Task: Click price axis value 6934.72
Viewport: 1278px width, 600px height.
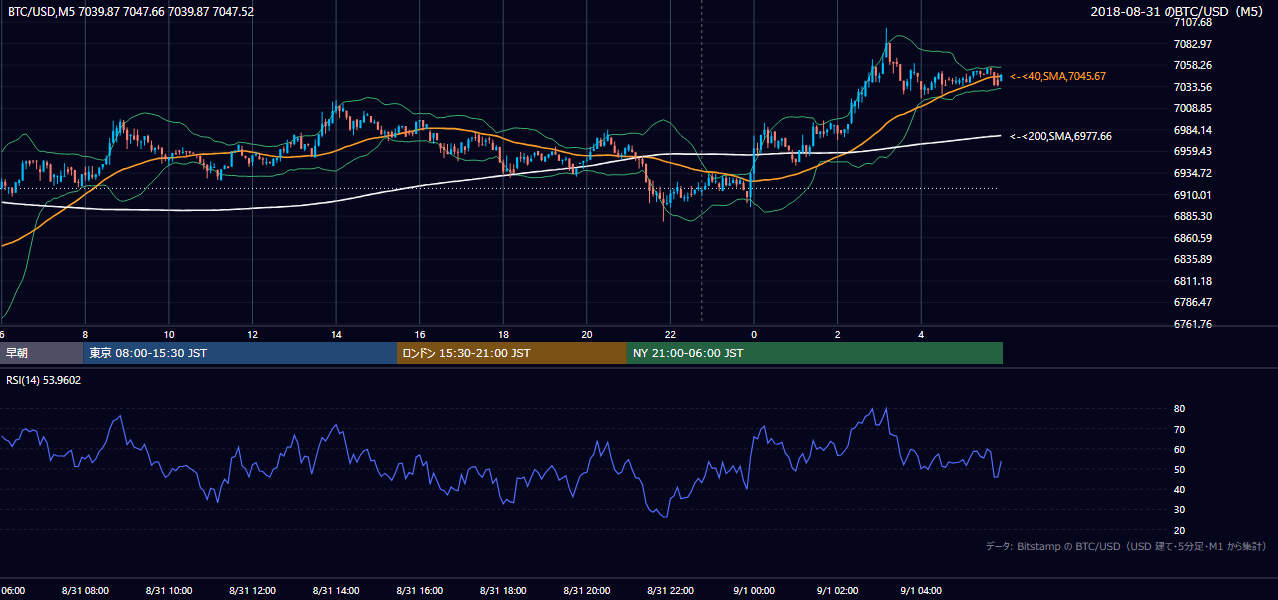Action: tap(1194, 173)
